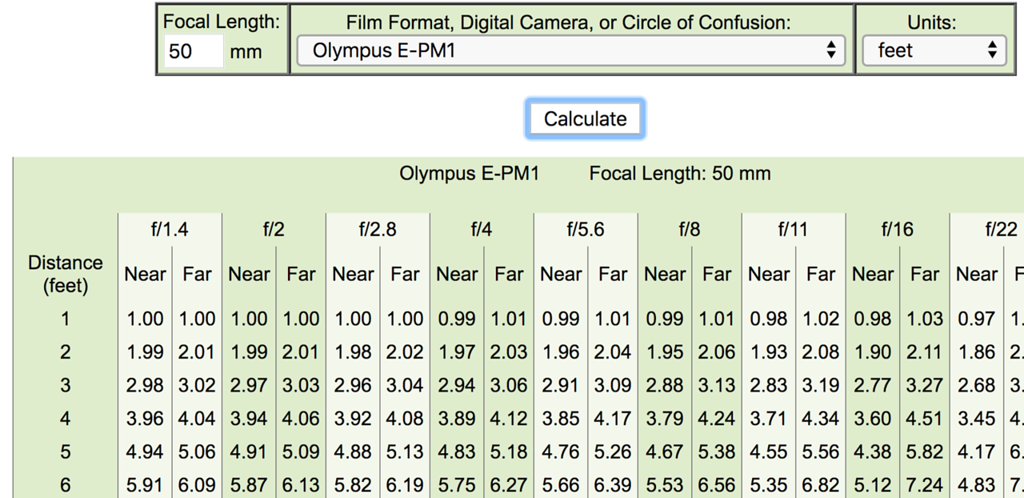Open the Olympus E-PM1 camera format dropdown
The image size is (1024, 498).
[571, 50]
